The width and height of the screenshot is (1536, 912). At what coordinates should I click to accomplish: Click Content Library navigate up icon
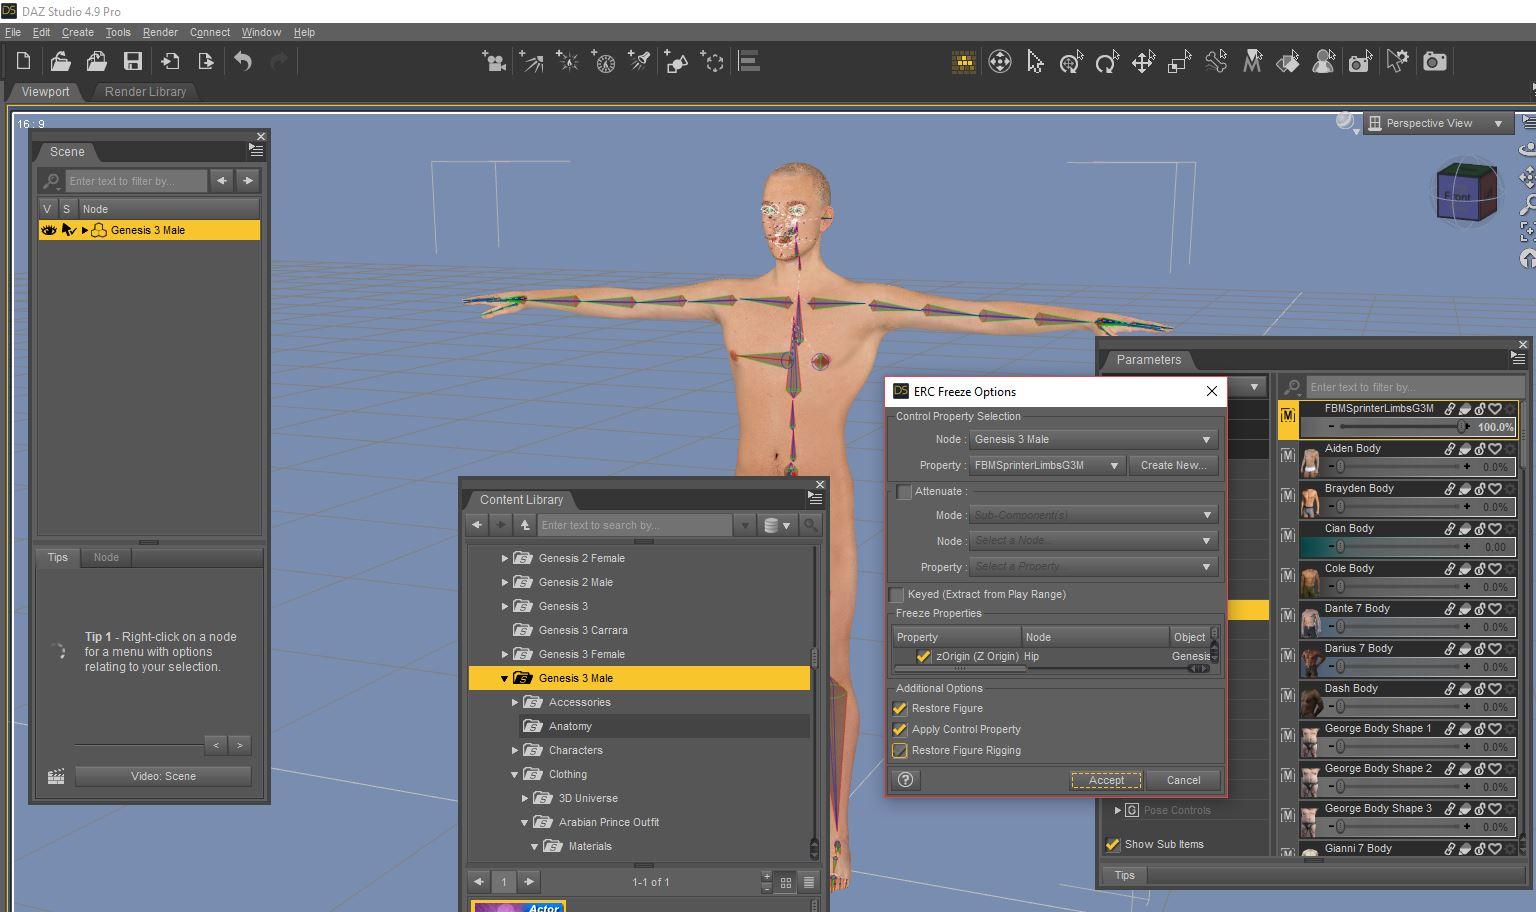click(524, 525)
